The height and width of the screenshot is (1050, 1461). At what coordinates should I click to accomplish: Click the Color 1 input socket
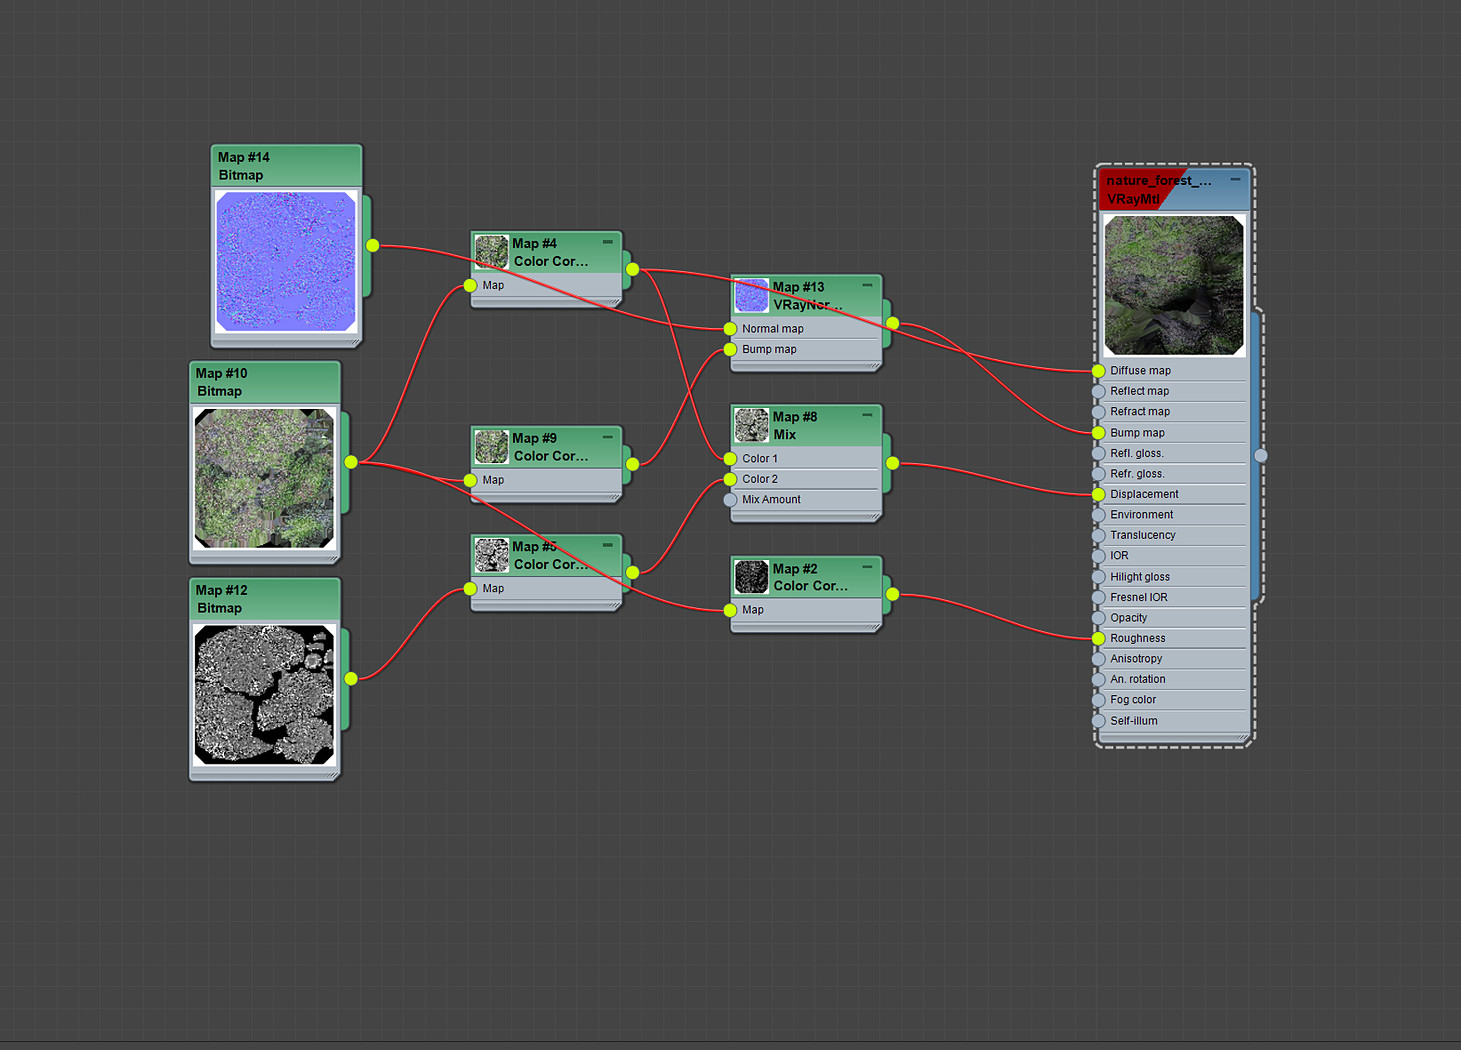tap(730, 459)
